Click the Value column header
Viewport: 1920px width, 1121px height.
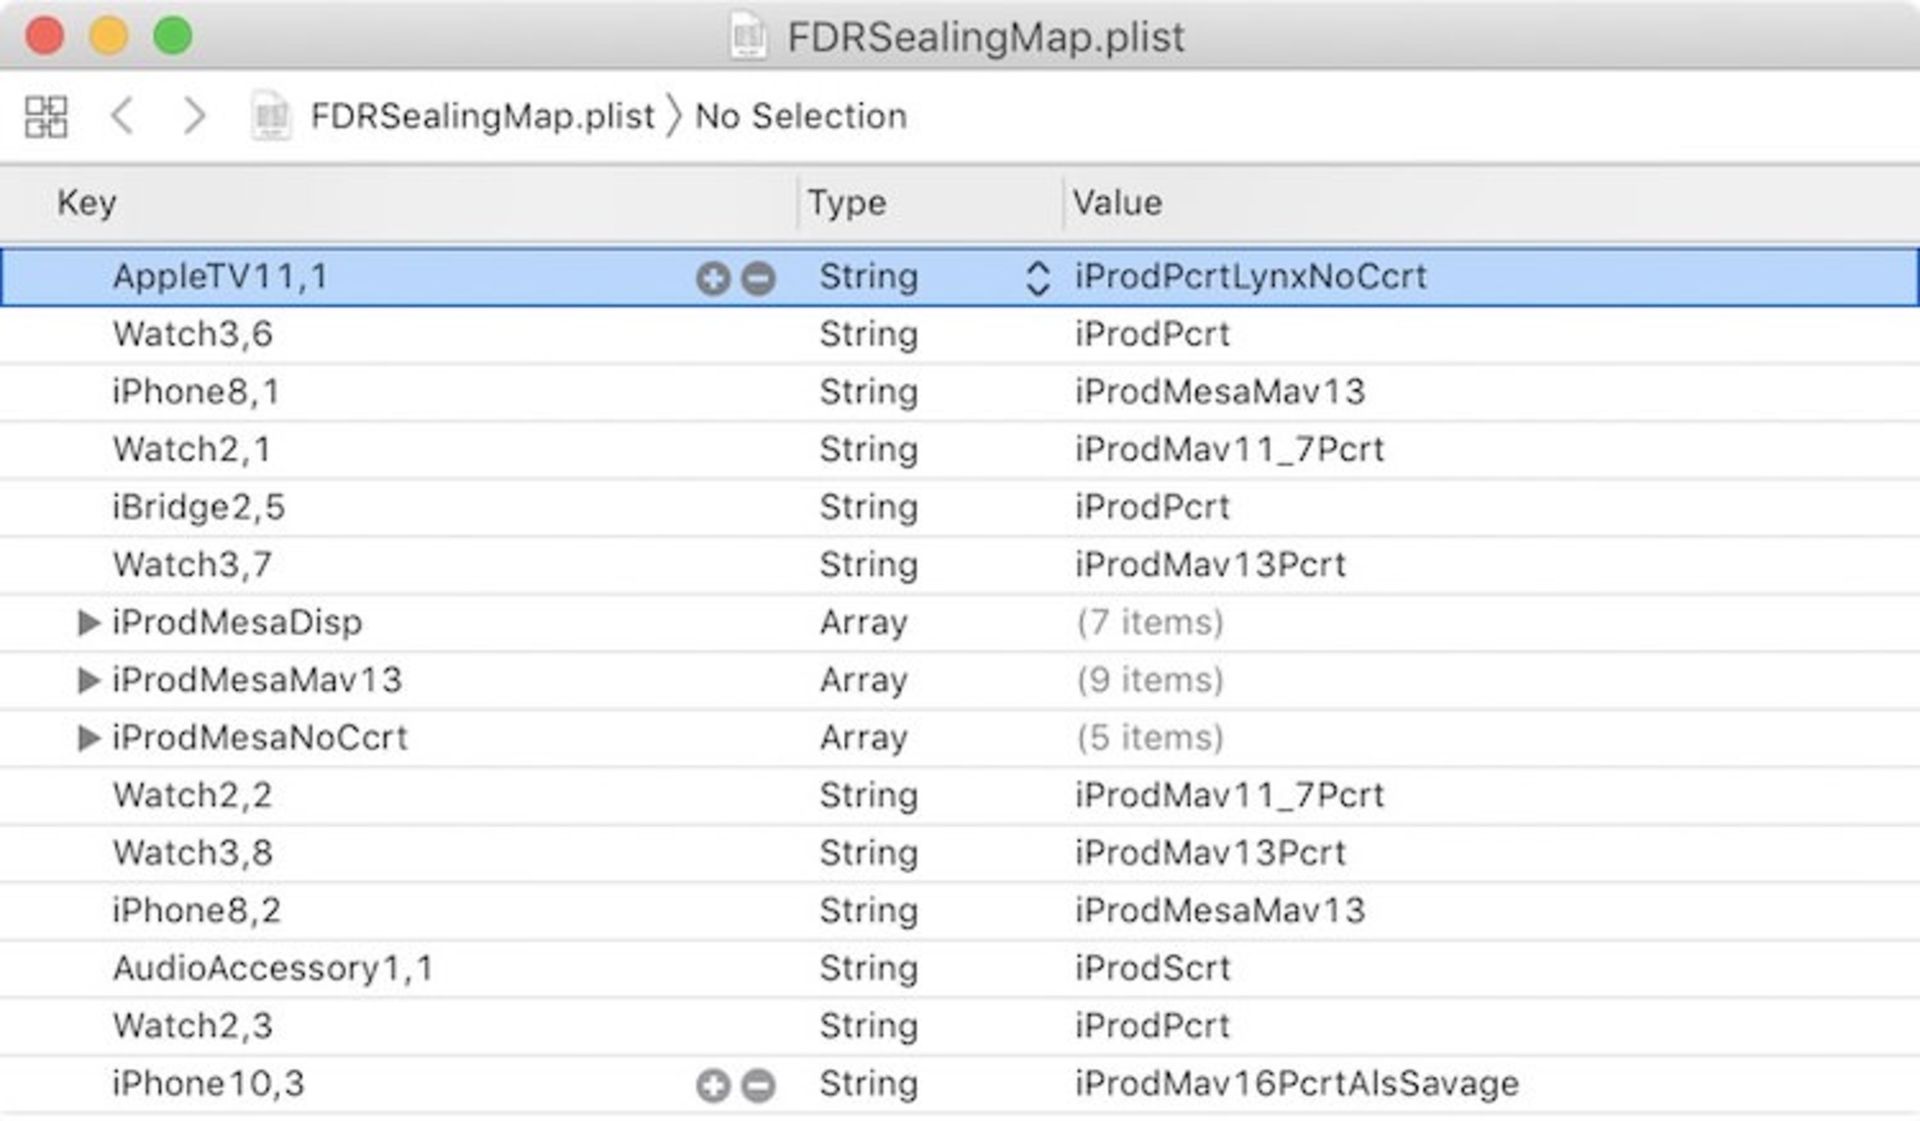[1117, 203]
